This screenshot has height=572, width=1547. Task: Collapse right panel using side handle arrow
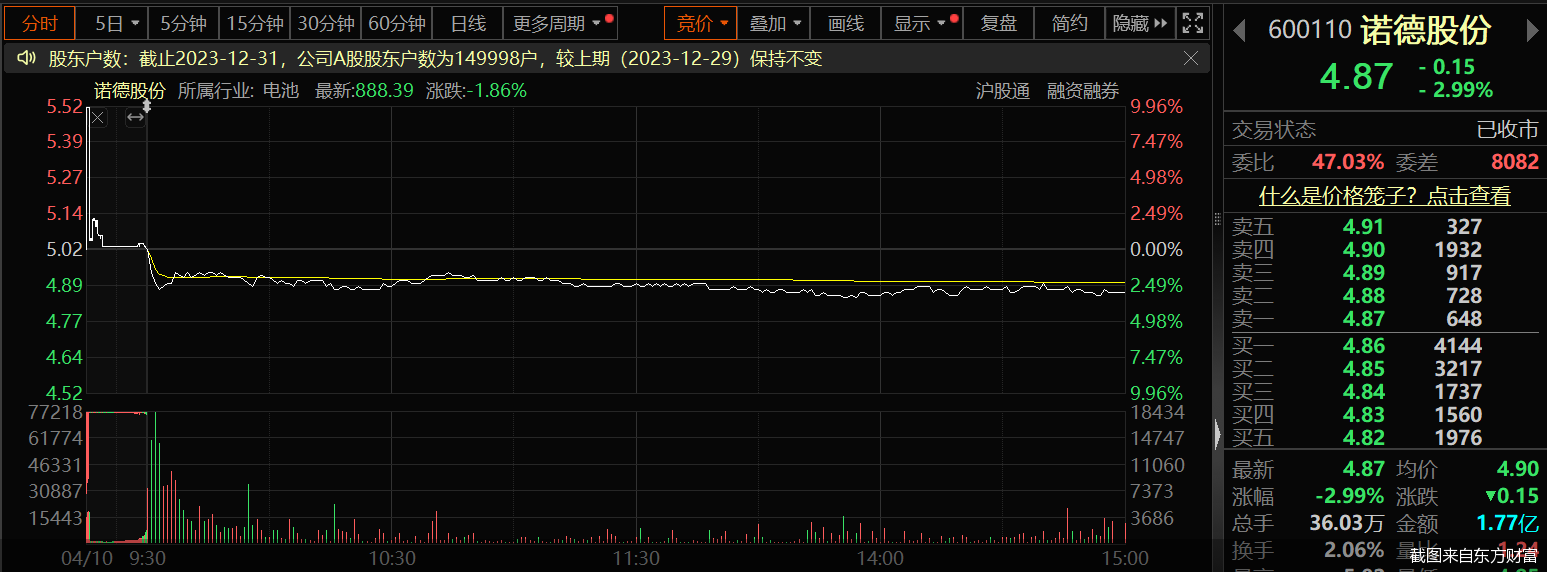[x=1217, y=434]
